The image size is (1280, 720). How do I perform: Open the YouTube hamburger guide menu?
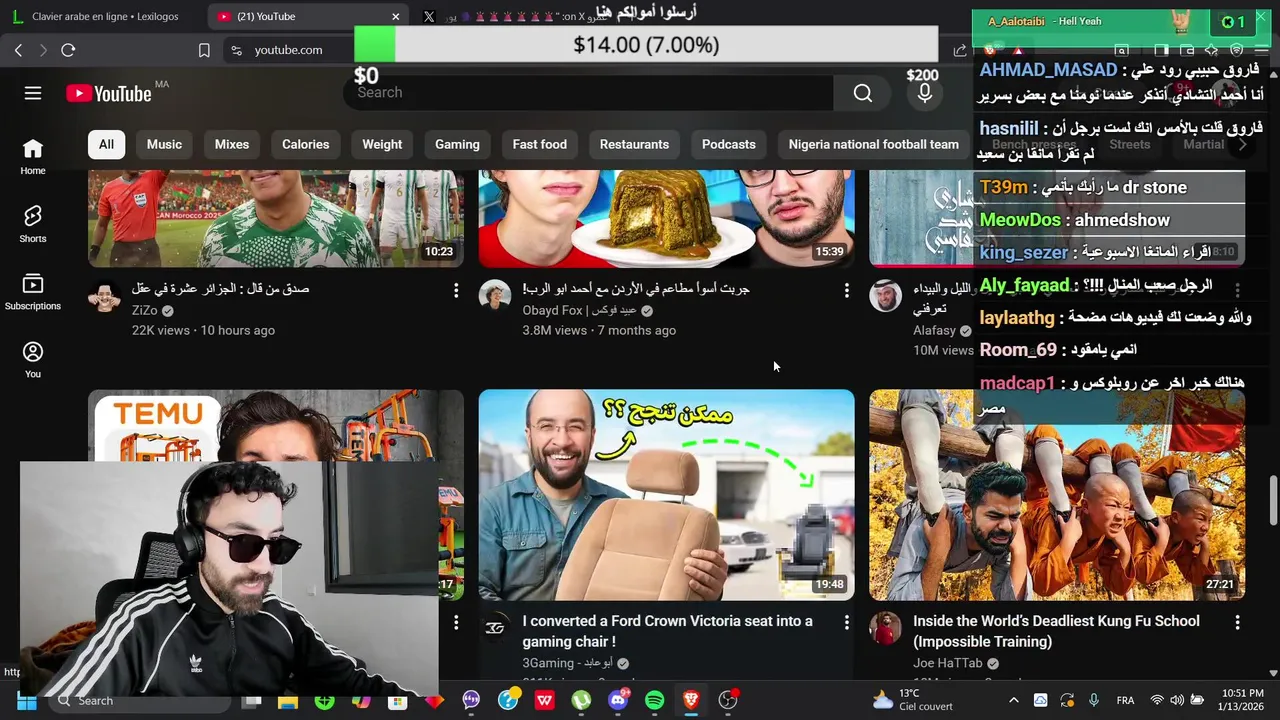point(33,93)
